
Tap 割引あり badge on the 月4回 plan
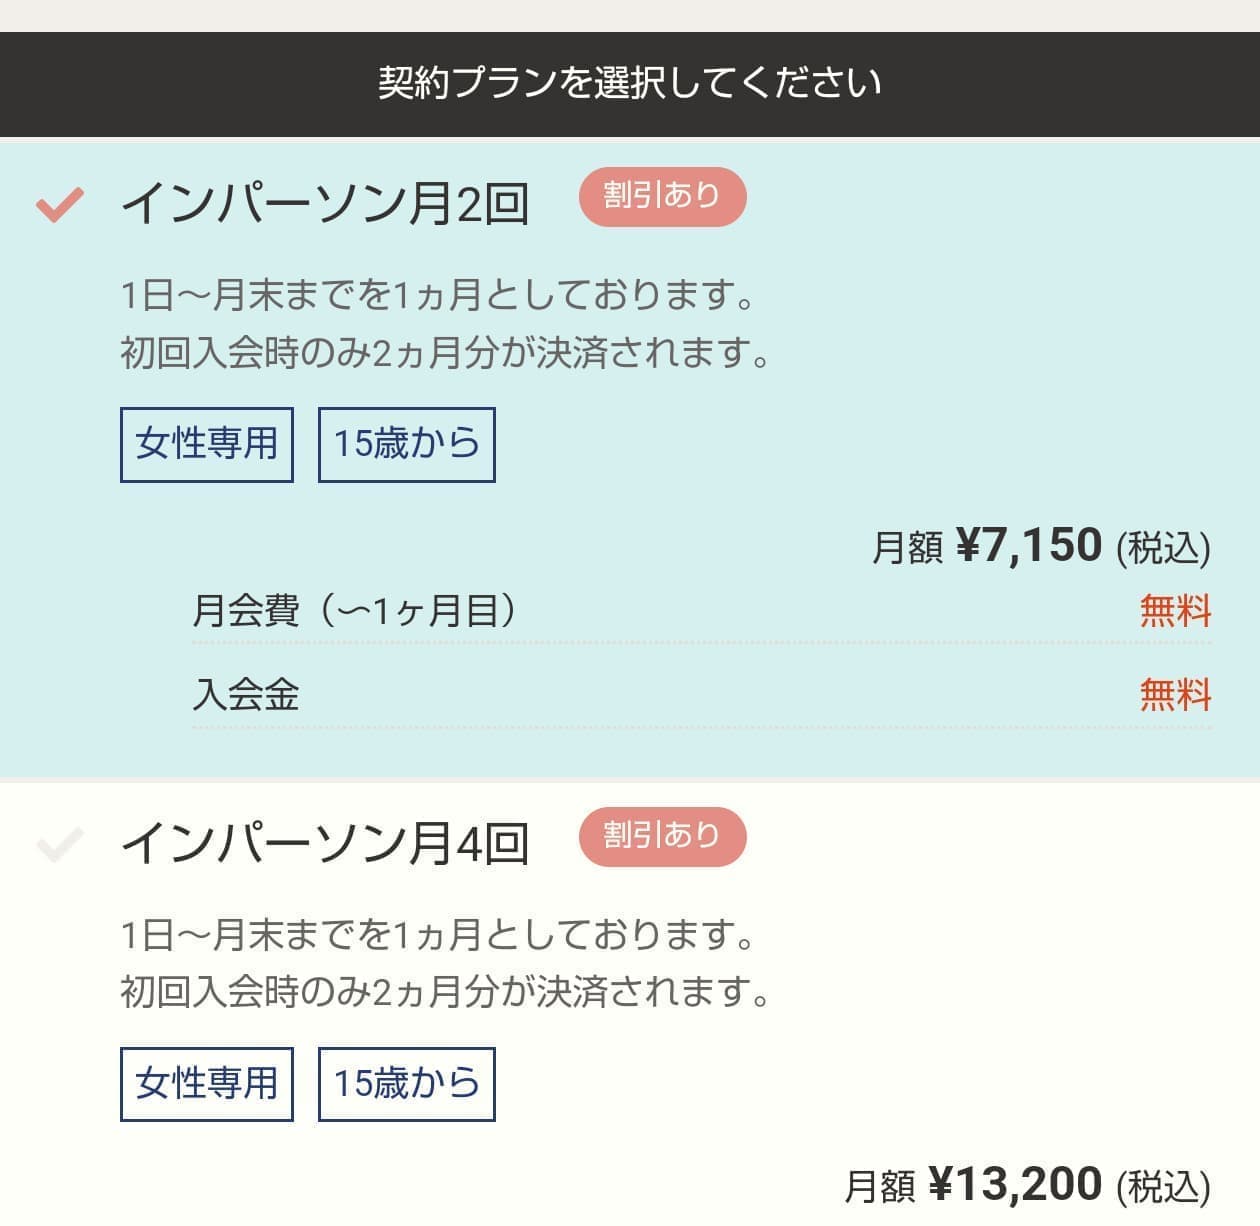[662, 836]
